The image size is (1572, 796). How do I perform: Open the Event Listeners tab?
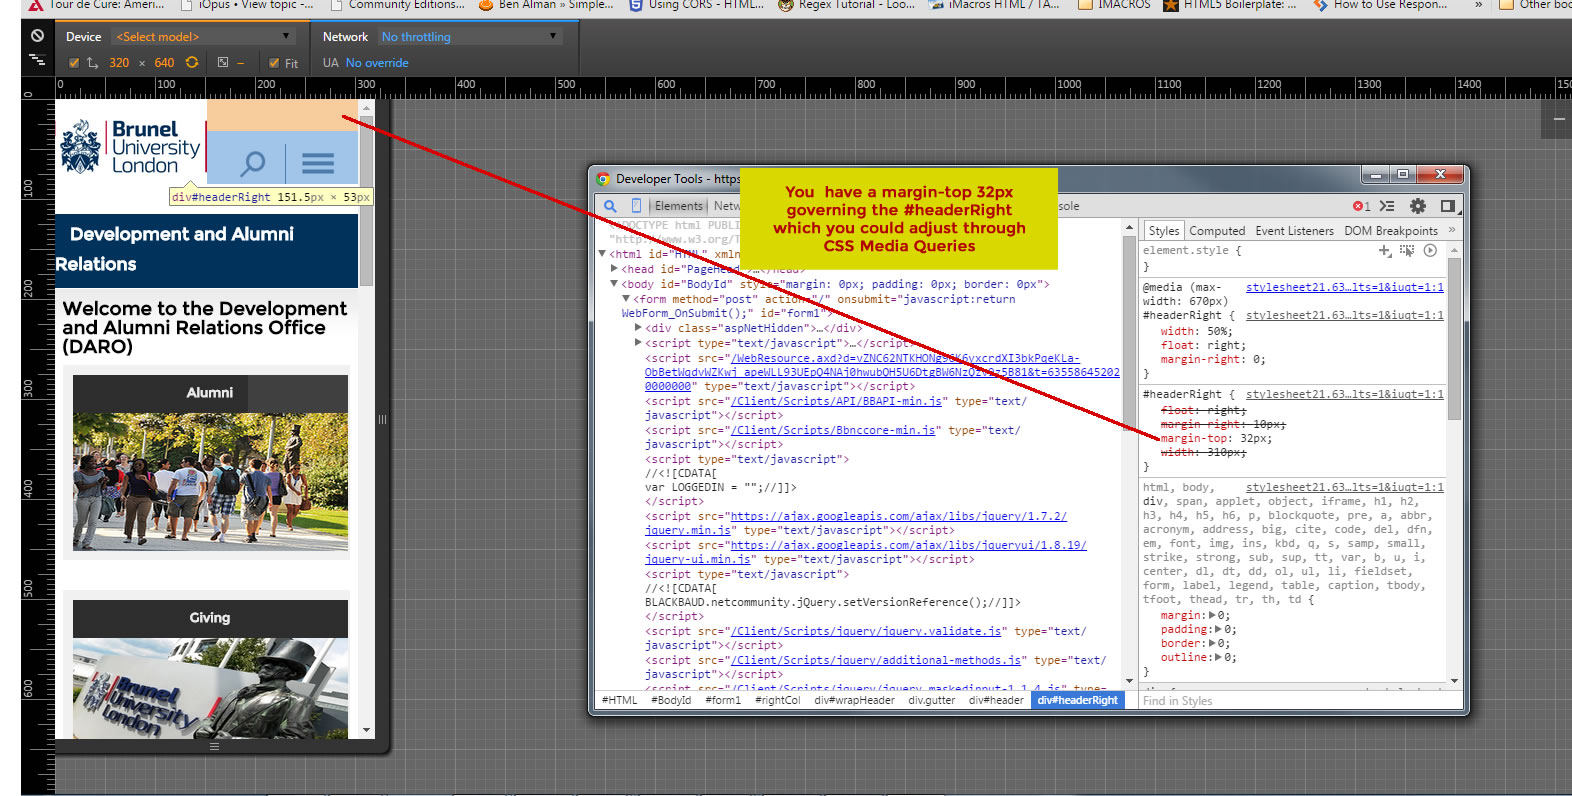pyautogui.click(x=1295, y=231)
